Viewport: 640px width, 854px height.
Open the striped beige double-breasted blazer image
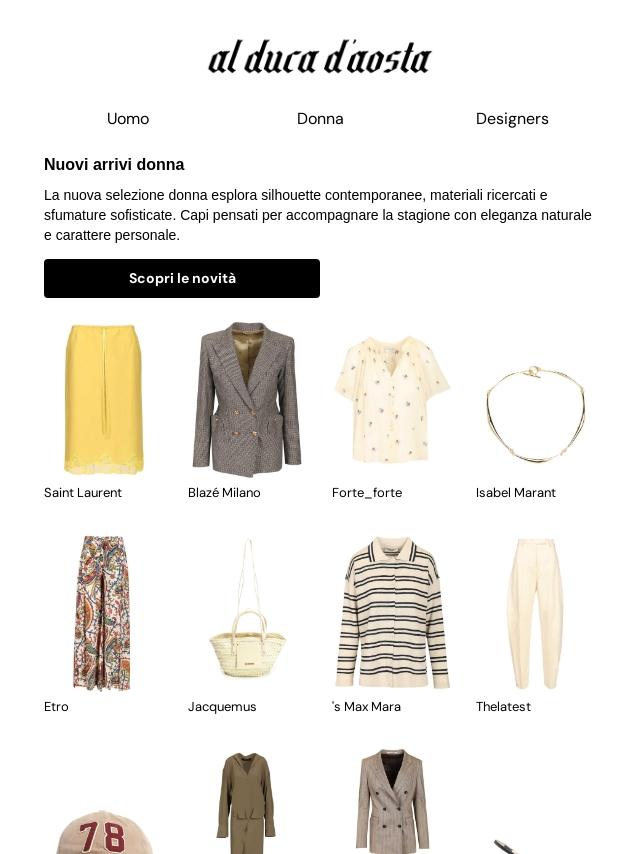click(392, 802)
